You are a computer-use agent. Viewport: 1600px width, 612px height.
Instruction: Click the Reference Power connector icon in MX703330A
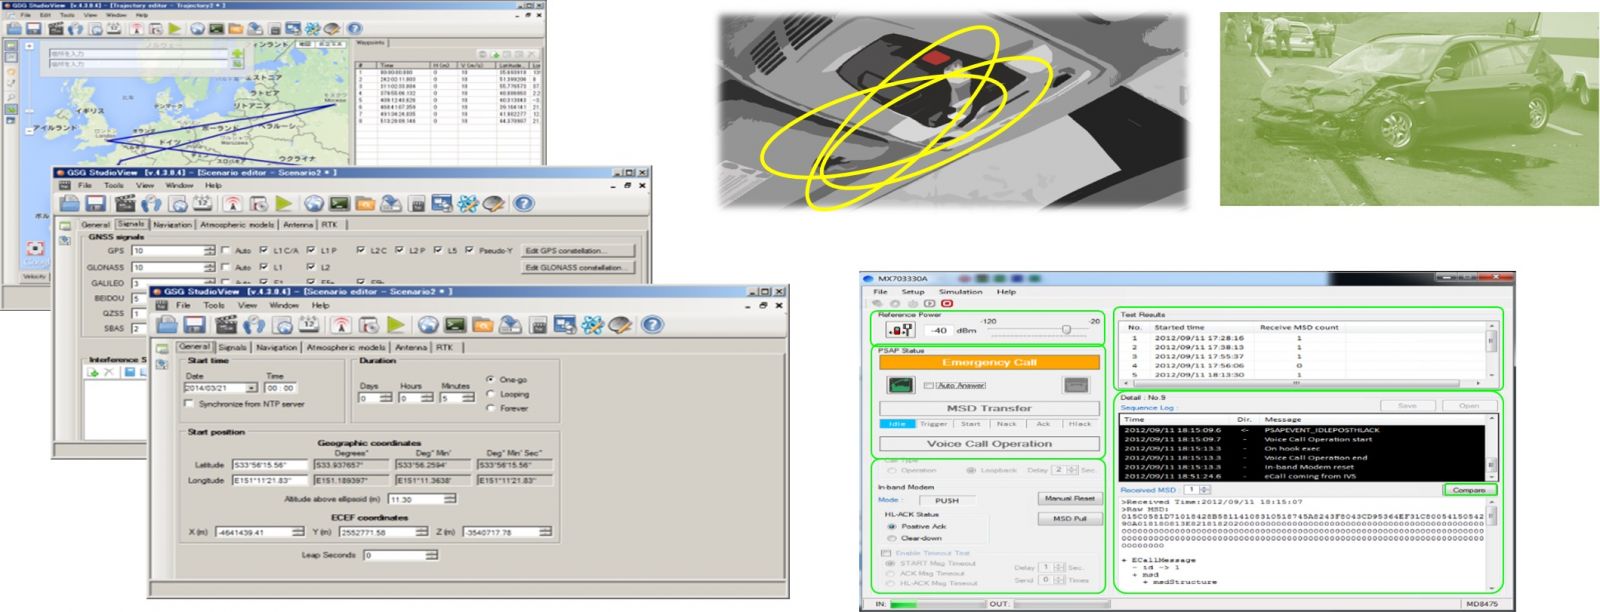pyautogui.click(x=899, y=330)
